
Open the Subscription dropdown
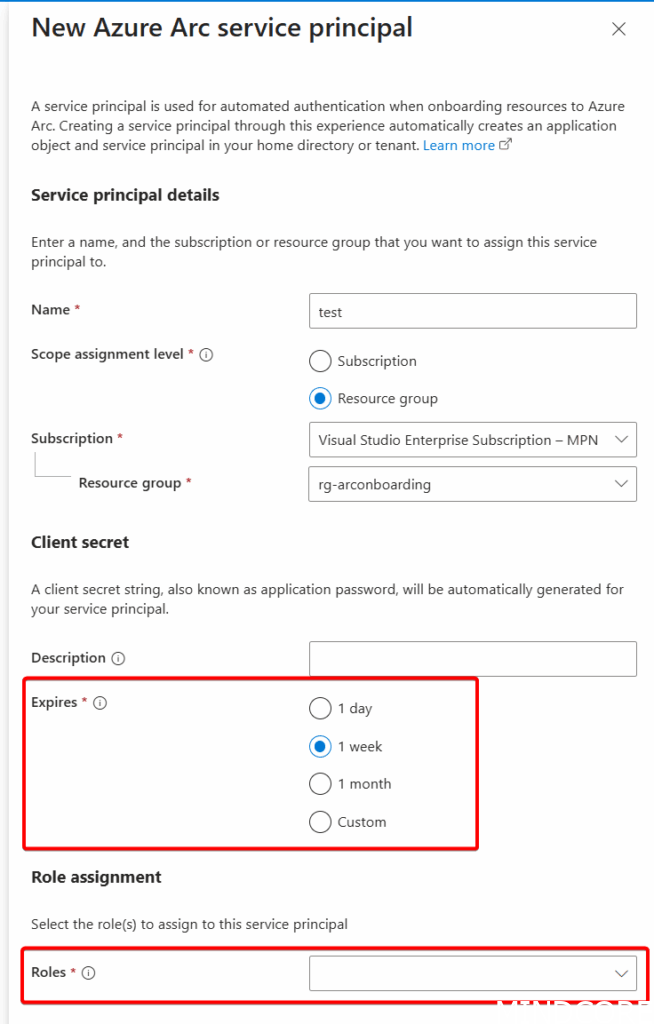pos(472,440)
